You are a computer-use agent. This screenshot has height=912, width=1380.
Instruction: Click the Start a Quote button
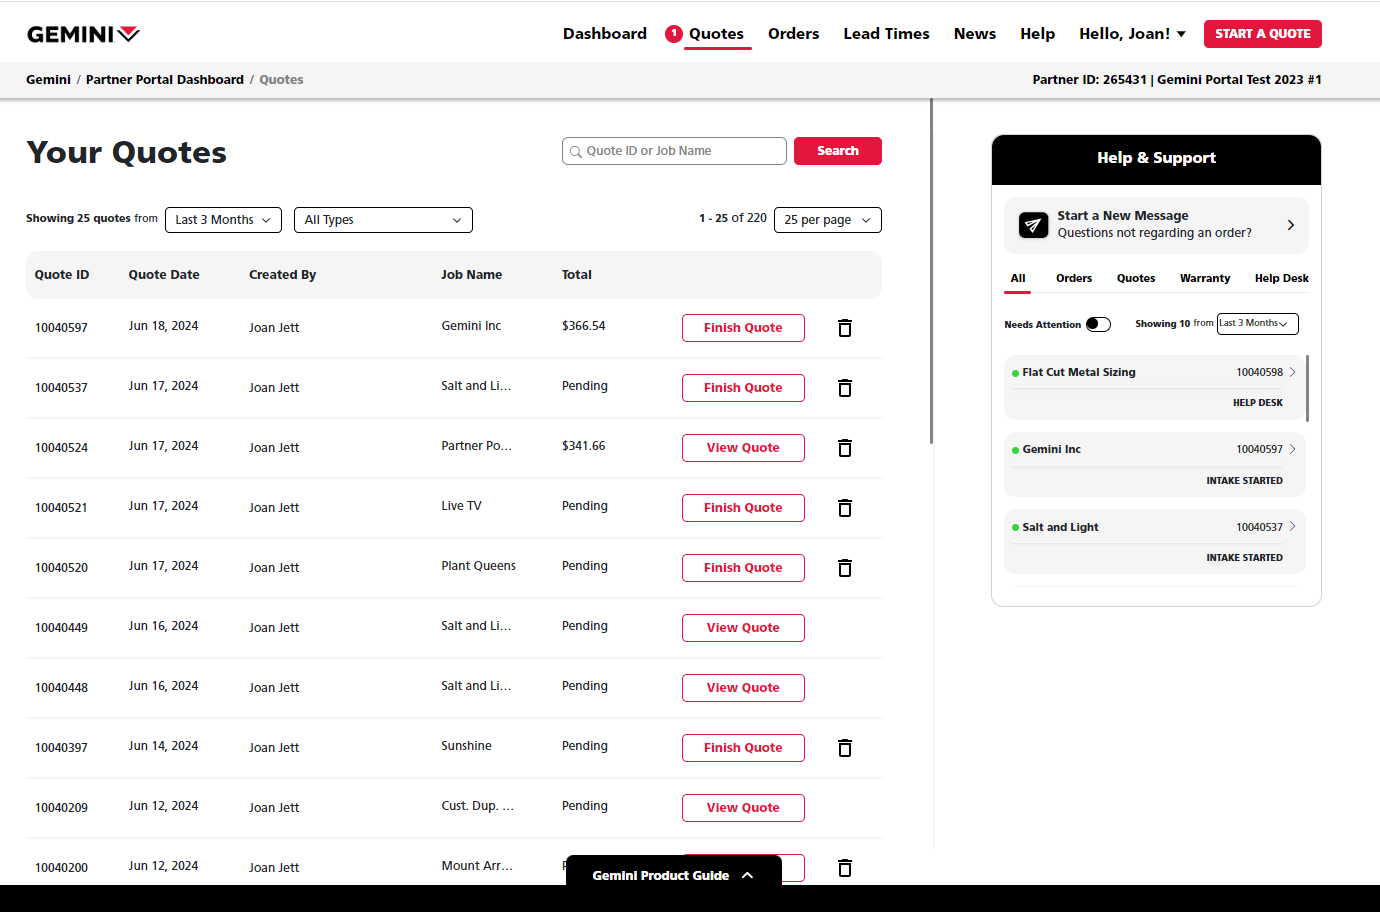(x=1262, y=34)
